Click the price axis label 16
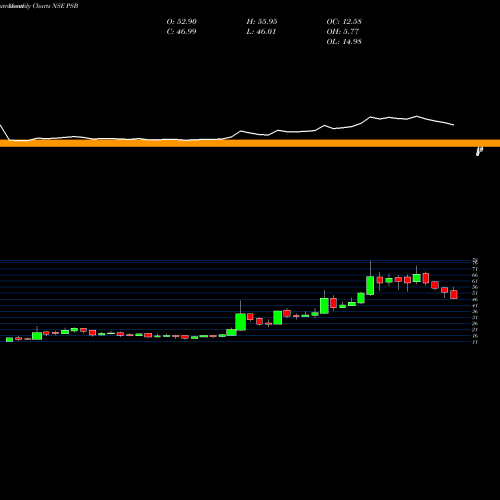Image resolution: width=500 pixels, height=500 pixels. pyautogui.click(x=475, y=336)
